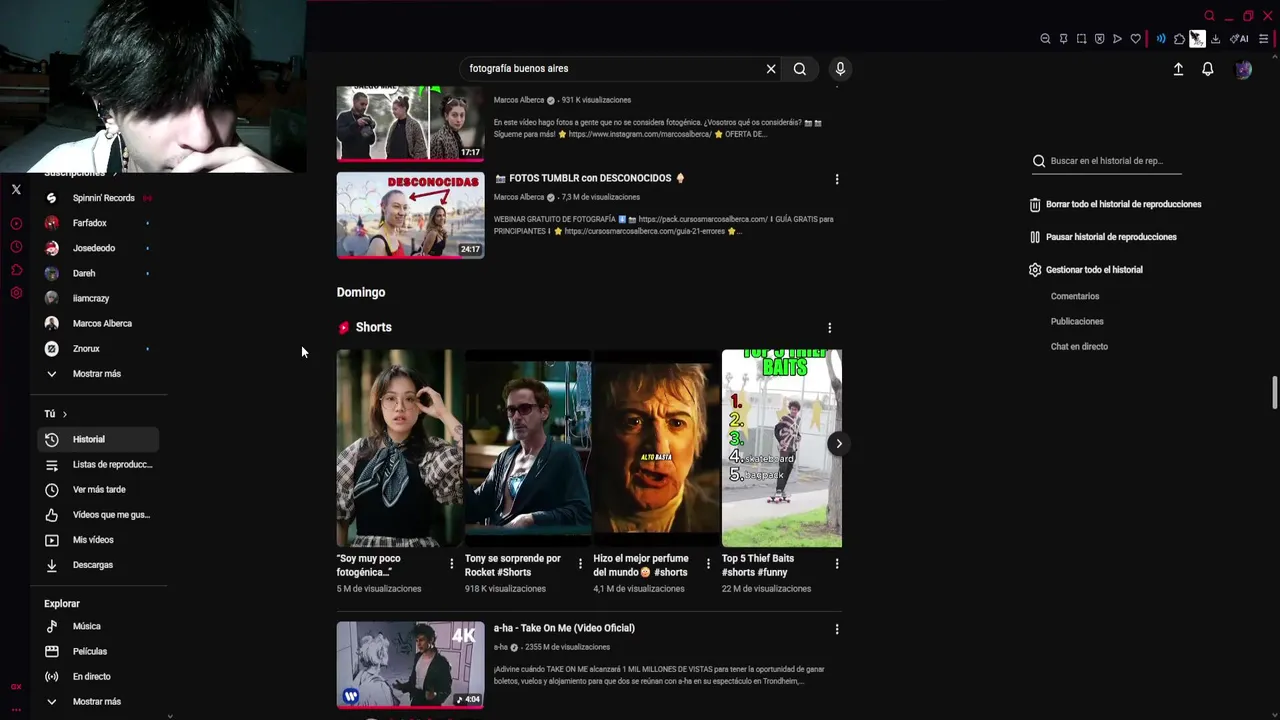Open Vídeos que me gustan in sidebar
Viewport: 1280px width, 720px height.
point(98,514)
